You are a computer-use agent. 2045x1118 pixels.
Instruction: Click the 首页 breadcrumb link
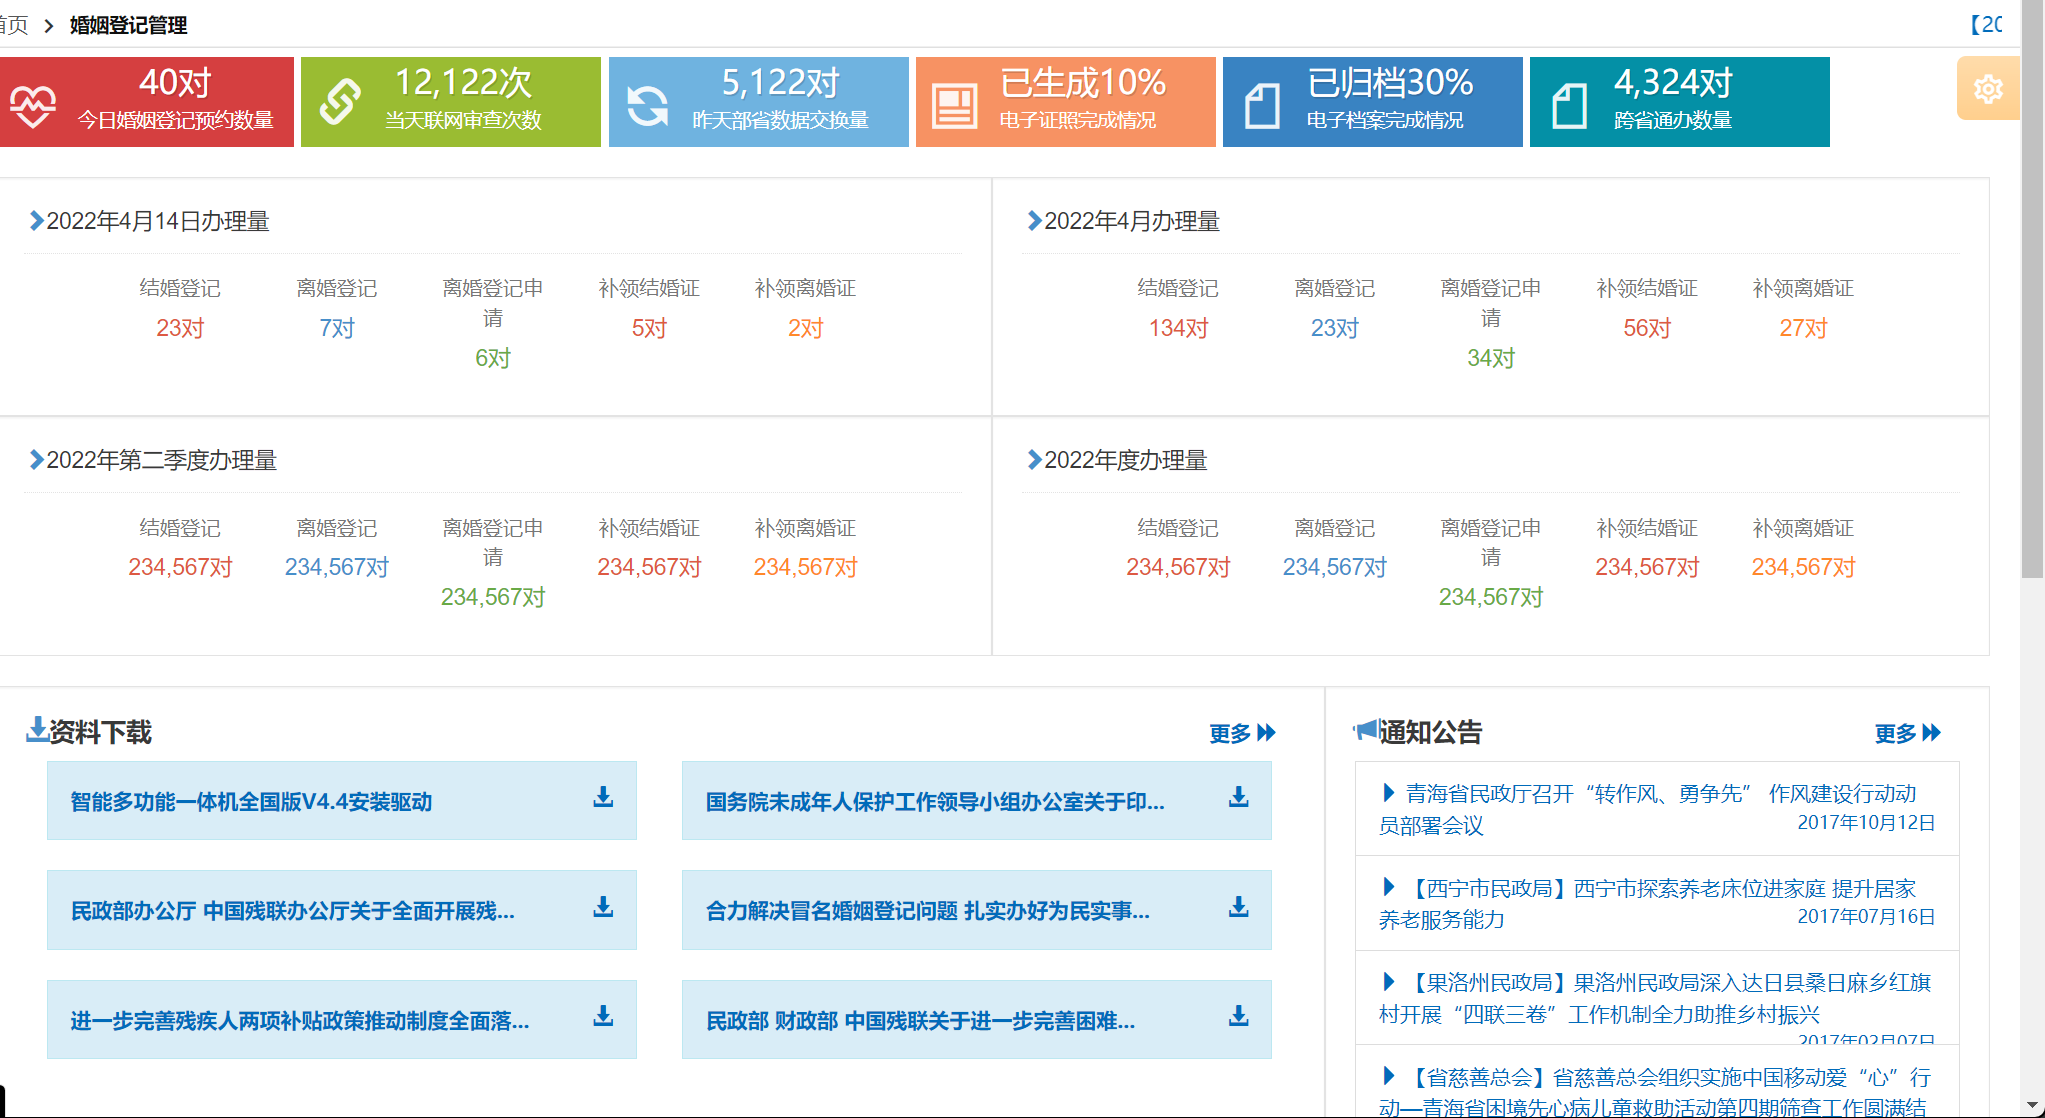coord(14,26)
